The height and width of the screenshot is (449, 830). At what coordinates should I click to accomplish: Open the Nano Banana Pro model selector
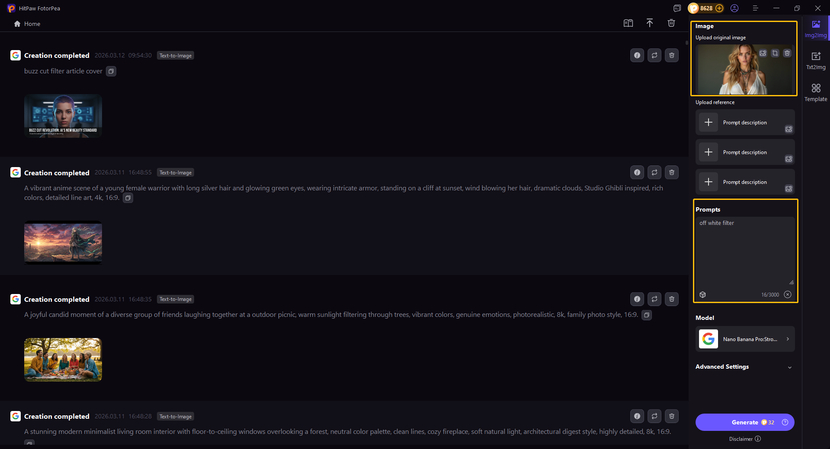coord(745,339)
